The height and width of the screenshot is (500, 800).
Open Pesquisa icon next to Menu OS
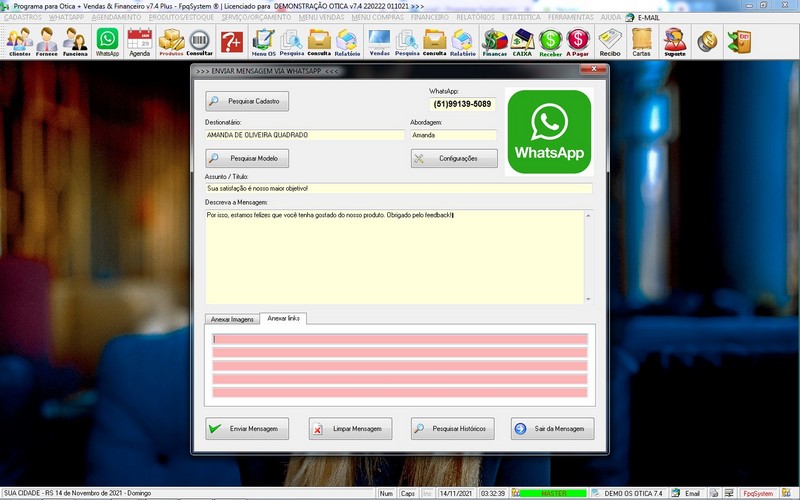tap(291, 42)
